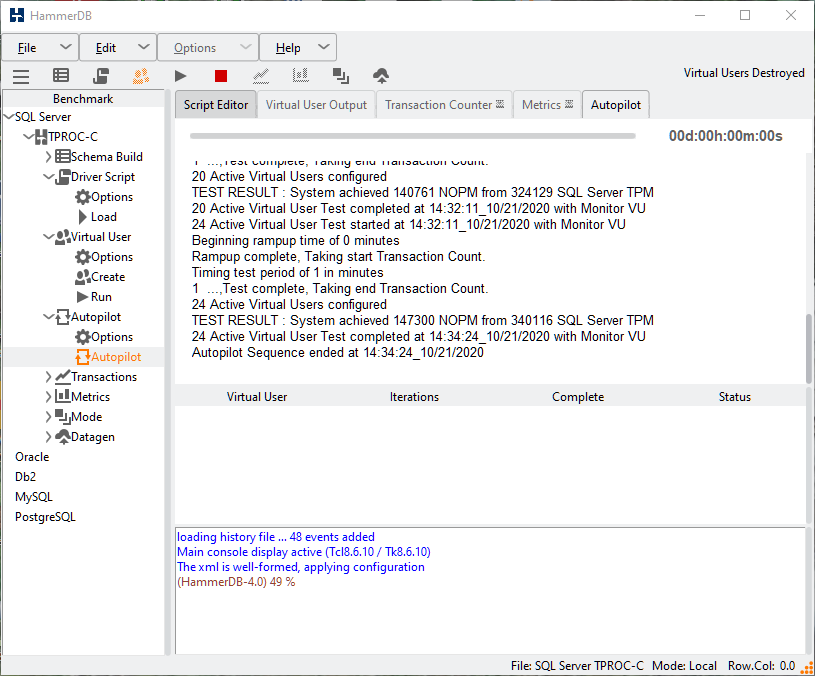Click the HammerDB logo in title bar
Image resolution: width=815 pixels, height=676 pixels.
click(x=17, y=16)
